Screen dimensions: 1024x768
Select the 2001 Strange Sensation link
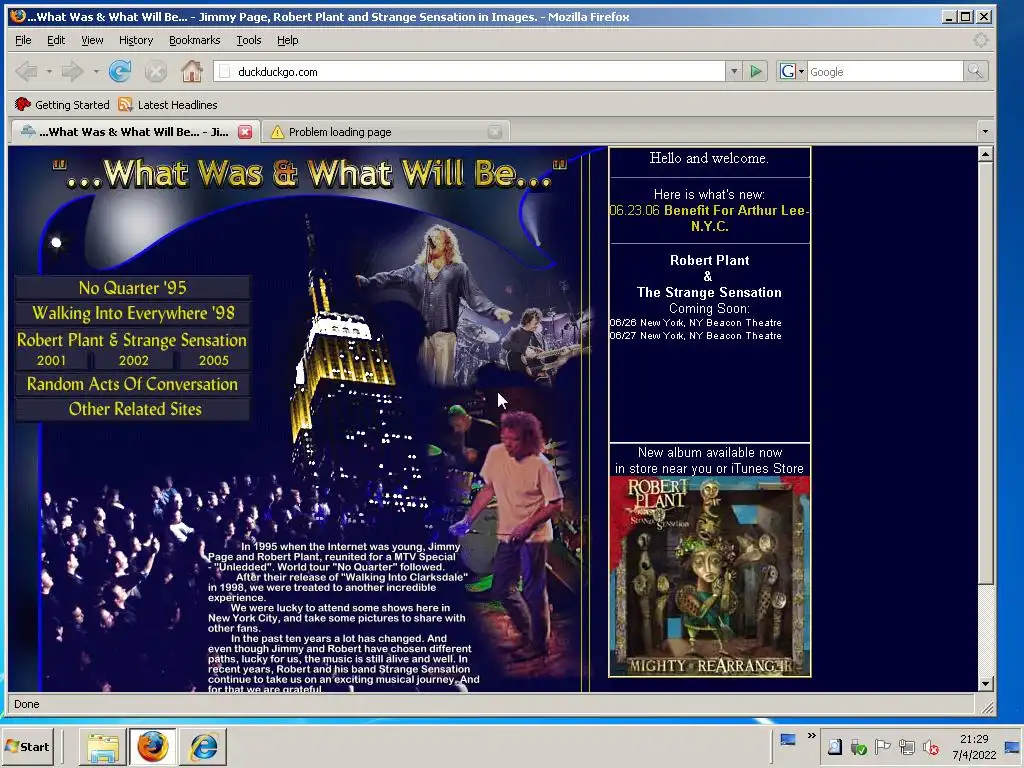click(51, 360)
